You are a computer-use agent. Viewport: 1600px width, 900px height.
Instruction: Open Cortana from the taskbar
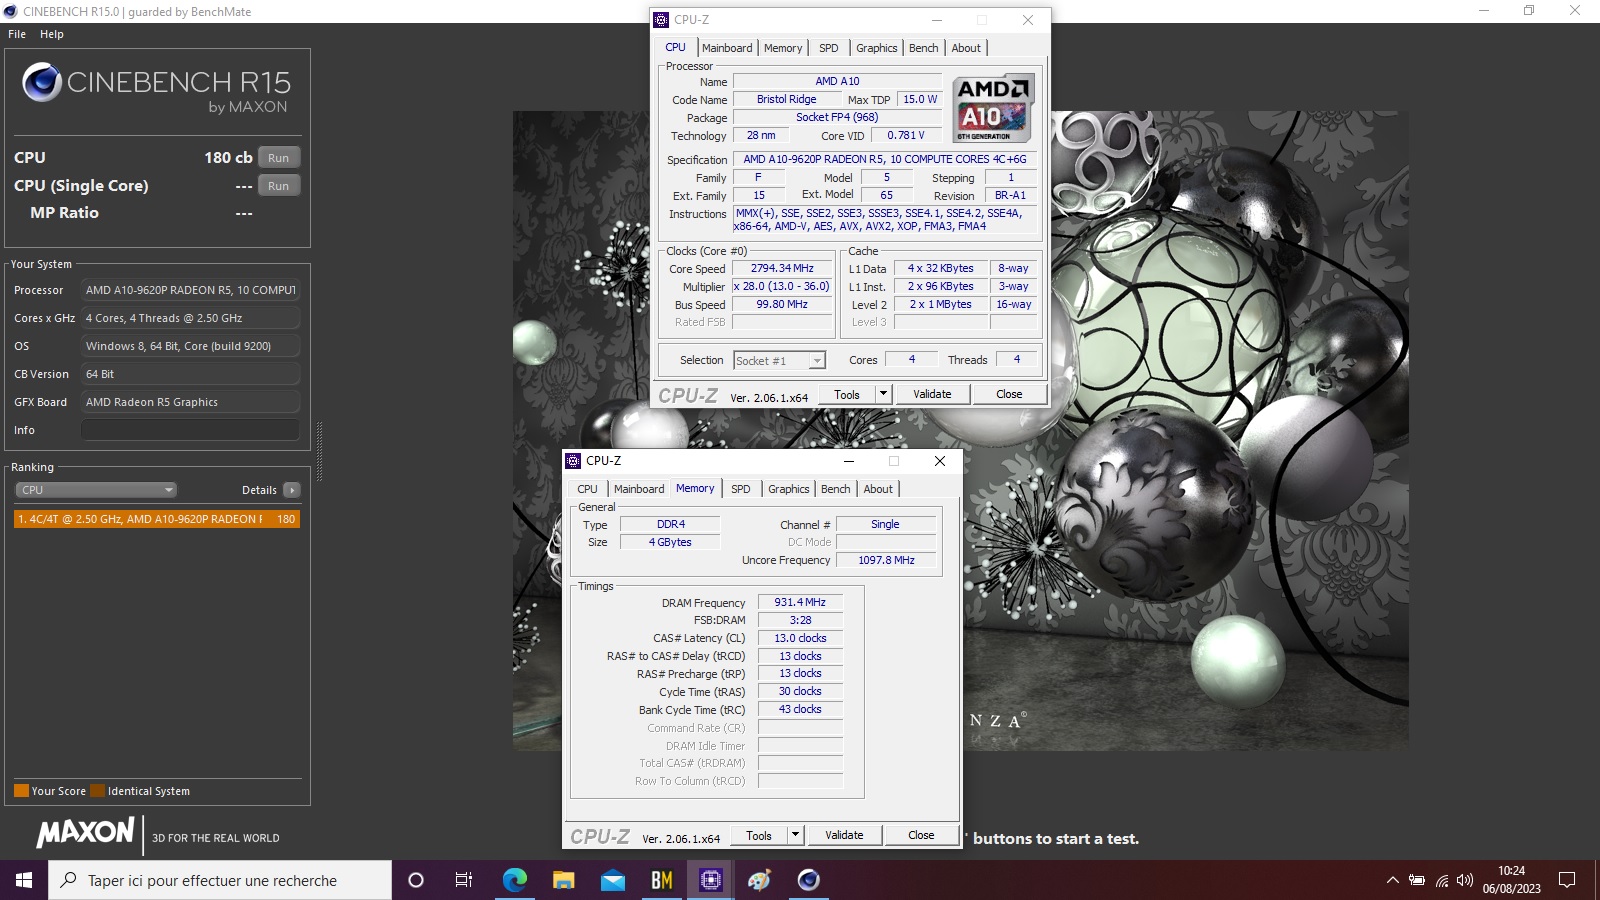click(416, 880)
